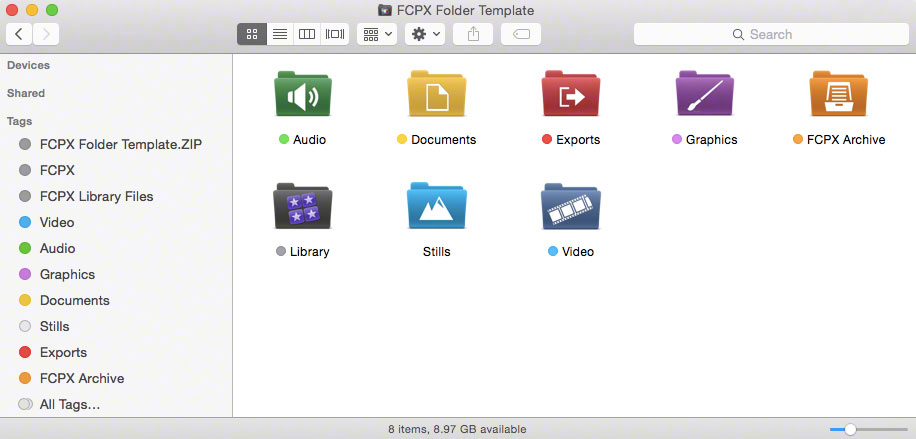Screen dimensions: 916x439
Task: Switch to Cover Flow view
Action: click(335, 34)
